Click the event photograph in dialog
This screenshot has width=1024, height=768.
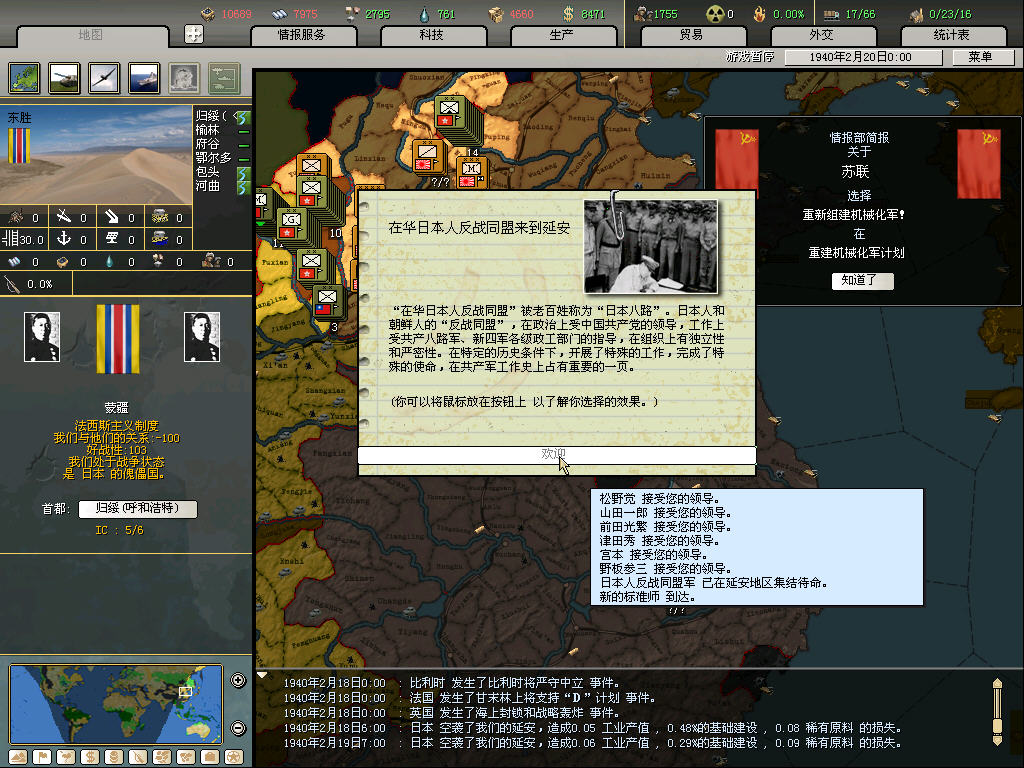[x=651, y=246]
